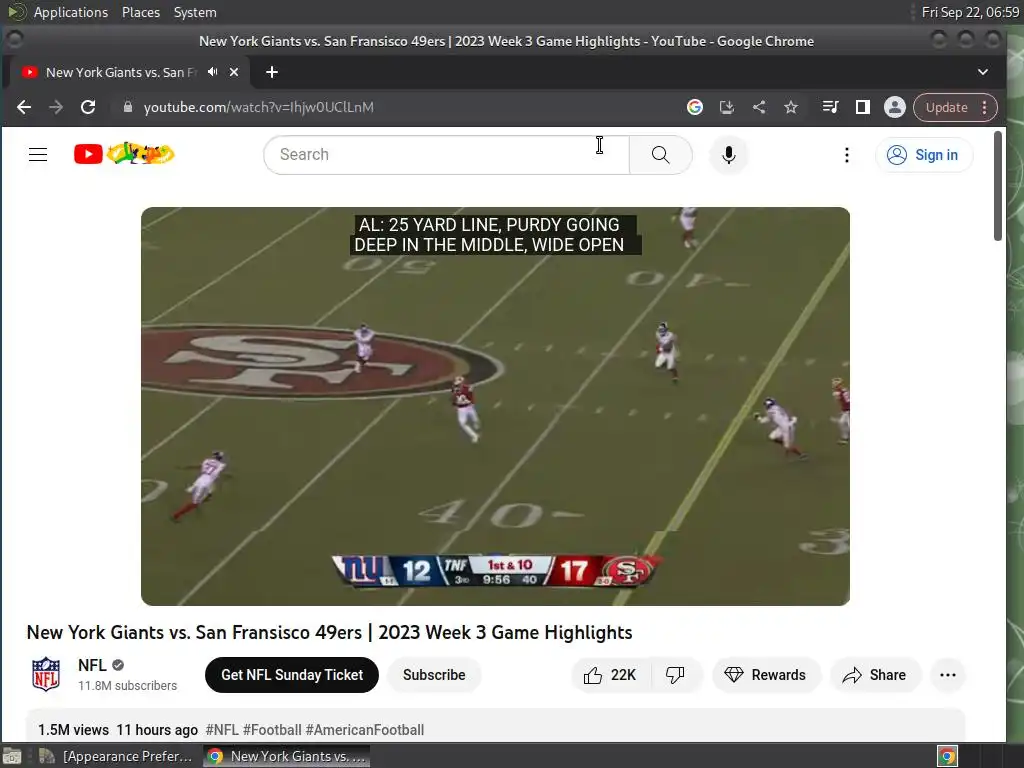This screenshot has width=1024, height=768.
Task: Open the NFL channel name link
Action: pos(92,665)
